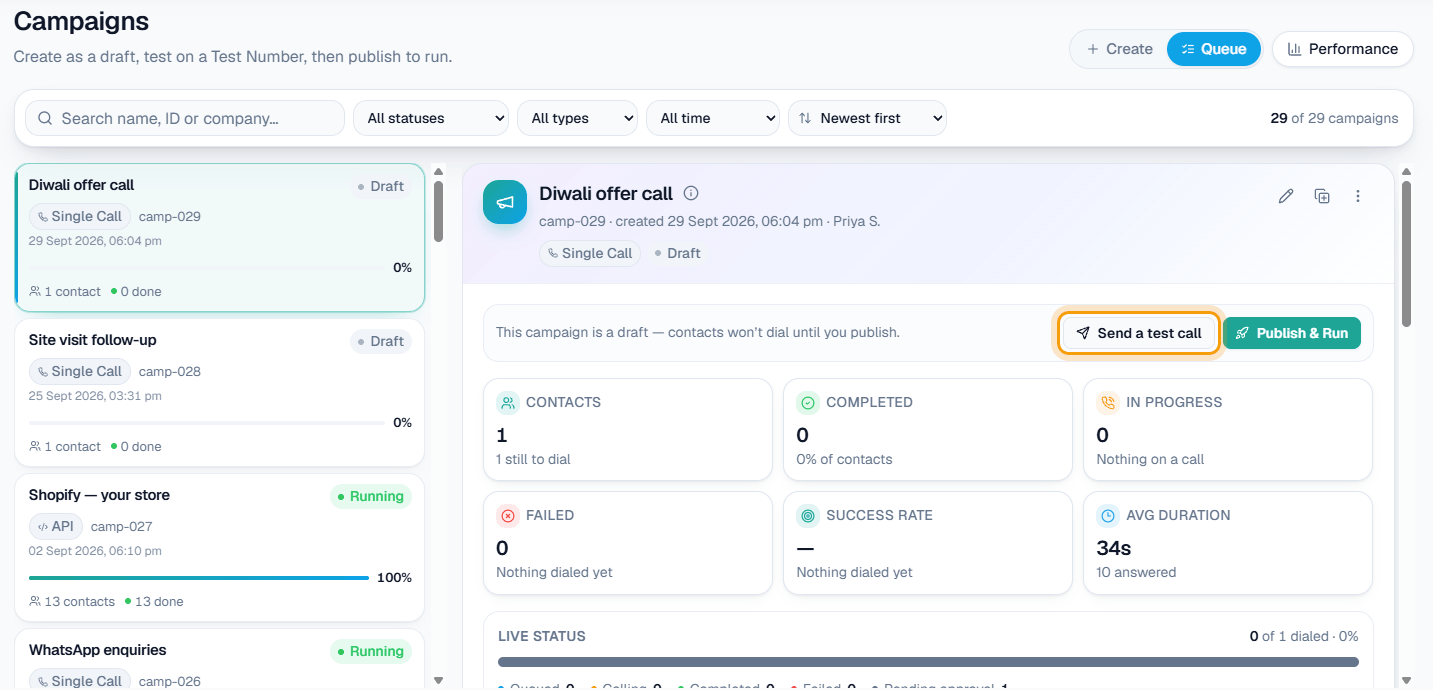Switch to the Queue tab

pyautogui.click(x=1213, y=49)
